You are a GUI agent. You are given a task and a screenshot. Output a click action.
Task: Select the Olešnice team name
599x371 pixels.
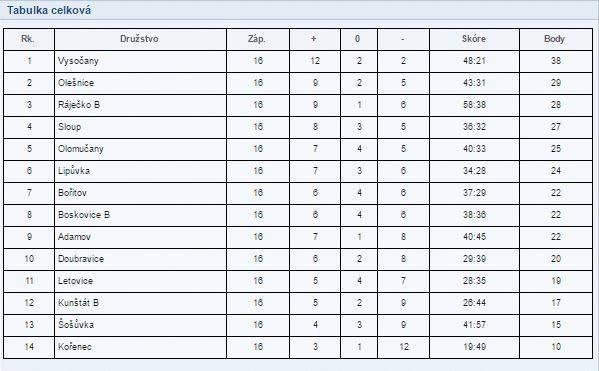click(x=76, y=83)
